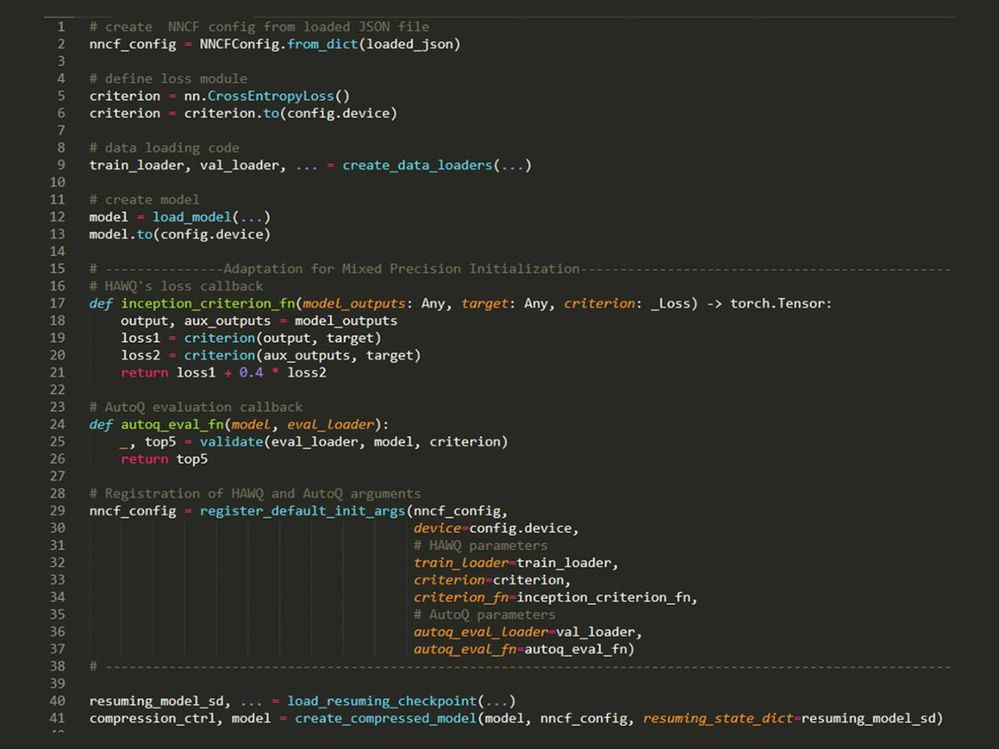The width and height of the screenshot is (999, 749).
Task: Click the 'return top5' statement
Action: [164, 459]
